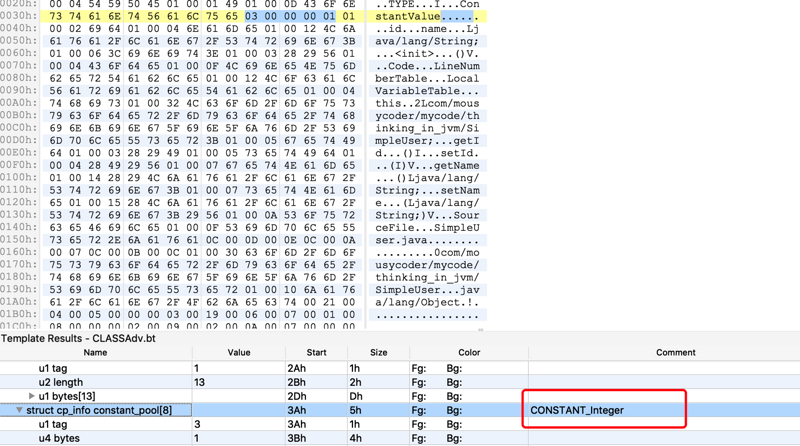Image resolution: width=800 pixels, height=446 pixels.
Task: Select address row 0100h
Action: [x=19, y=178]
